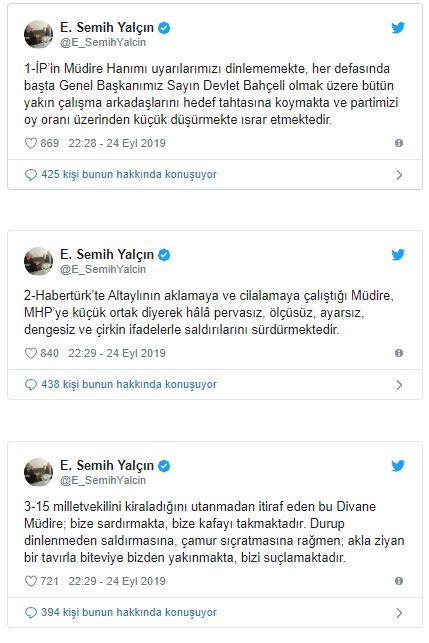Click the Twitter bird icon on the third tweet

tap(398, 465)
